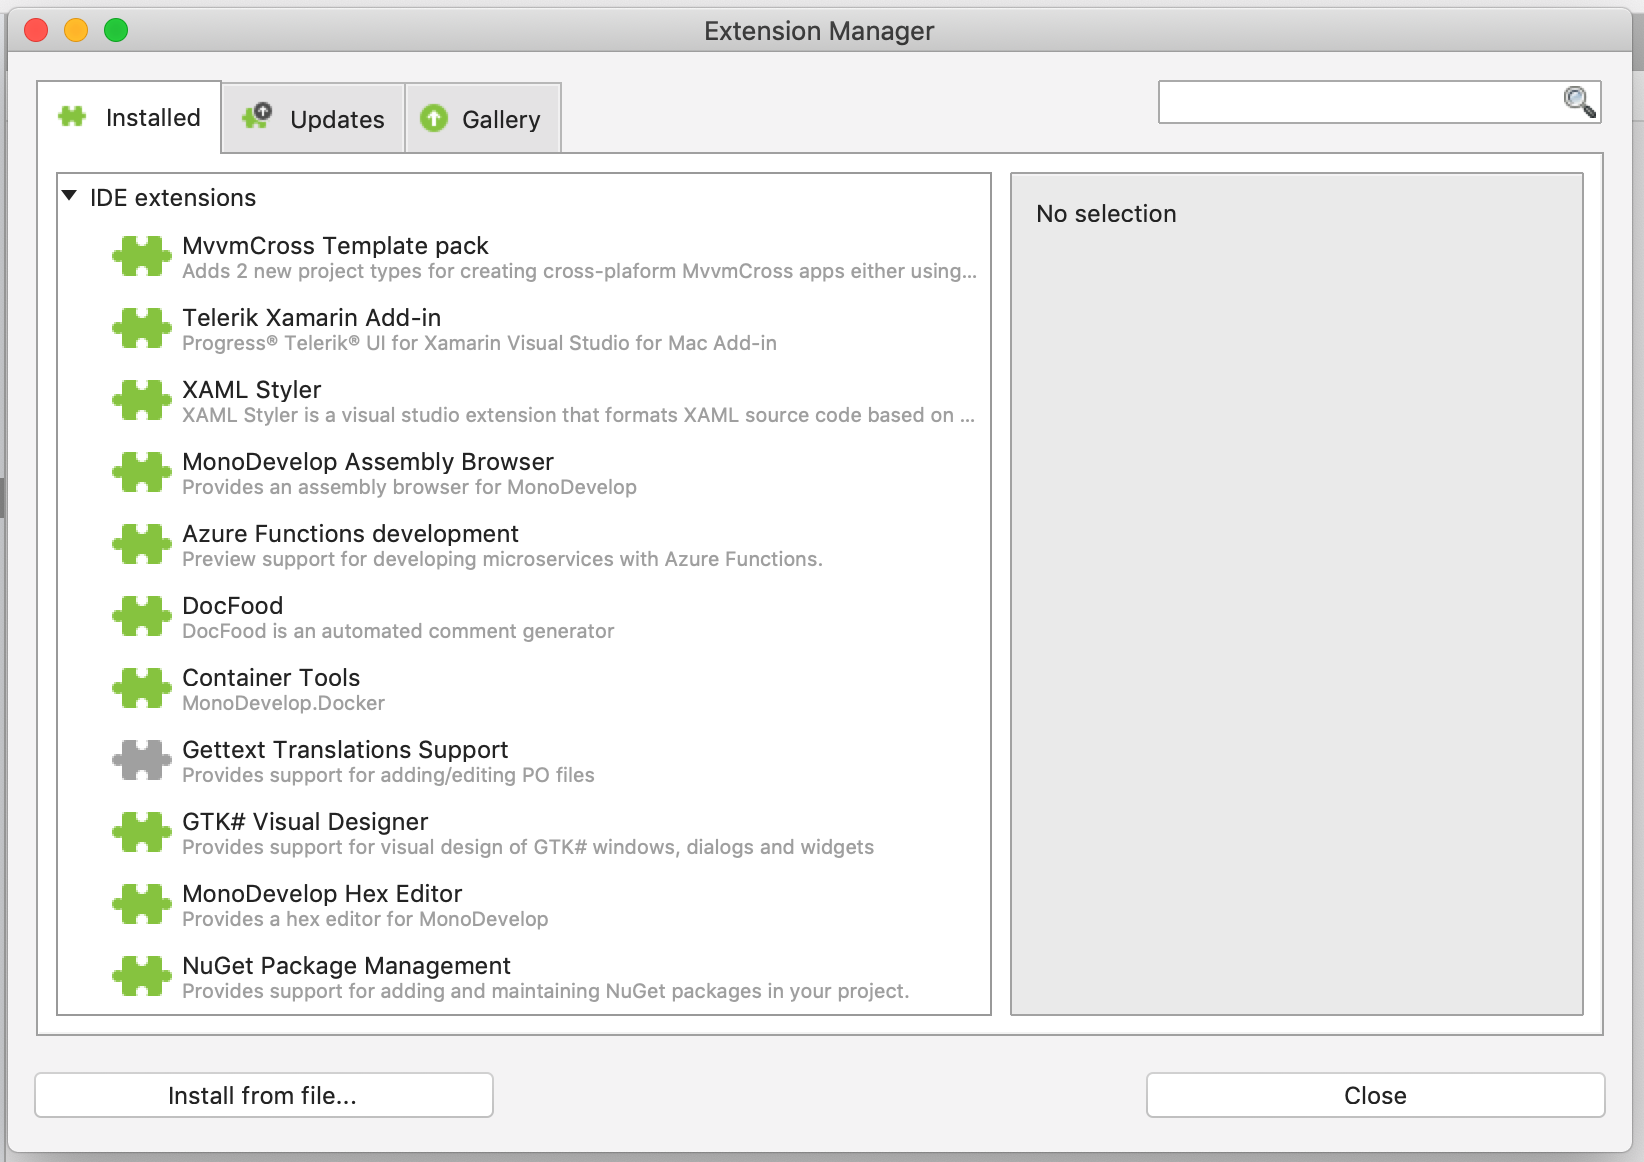Click 'Provides an assembly browser for MonoDevelop' description
The width and height of the screenshot is (1644, 1162).
(409, 487)
